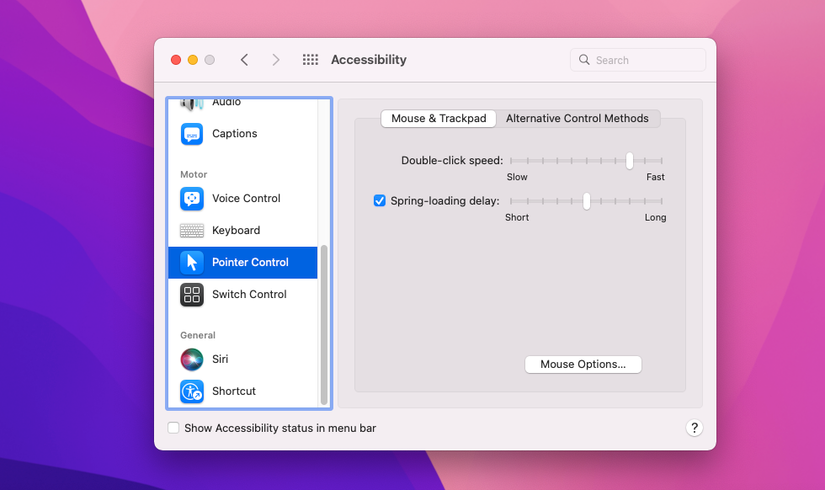Image resolution: width=825 pixels, height=490 pixels.
Task: Click the Double-click speed slider thumb
Action: [629, 161]
